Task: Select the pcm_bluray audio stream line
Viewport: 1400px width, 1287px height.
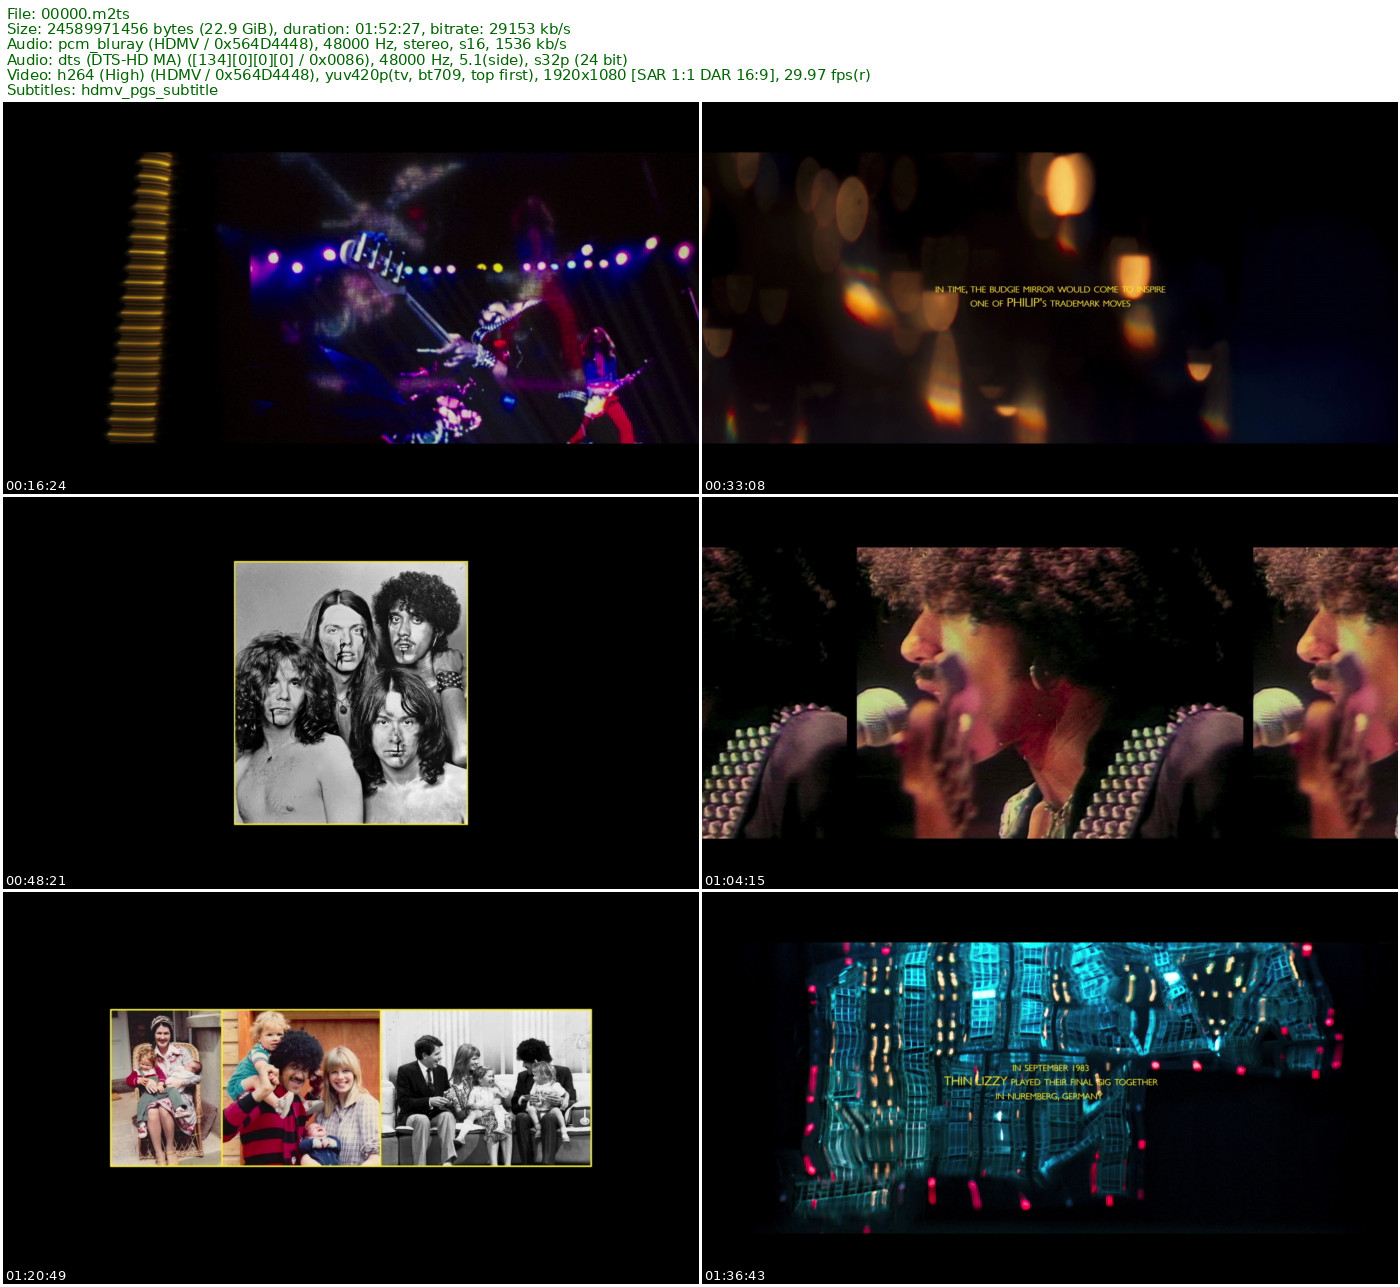Action: (287, 44)
